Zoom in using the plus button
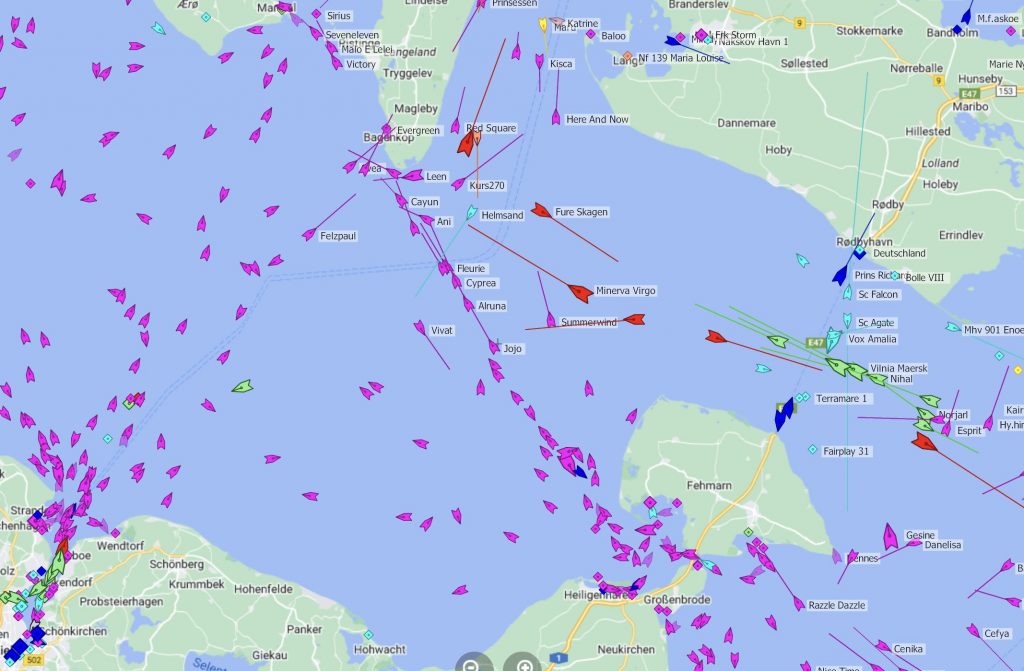1024x671 pixels. (523, 664)
